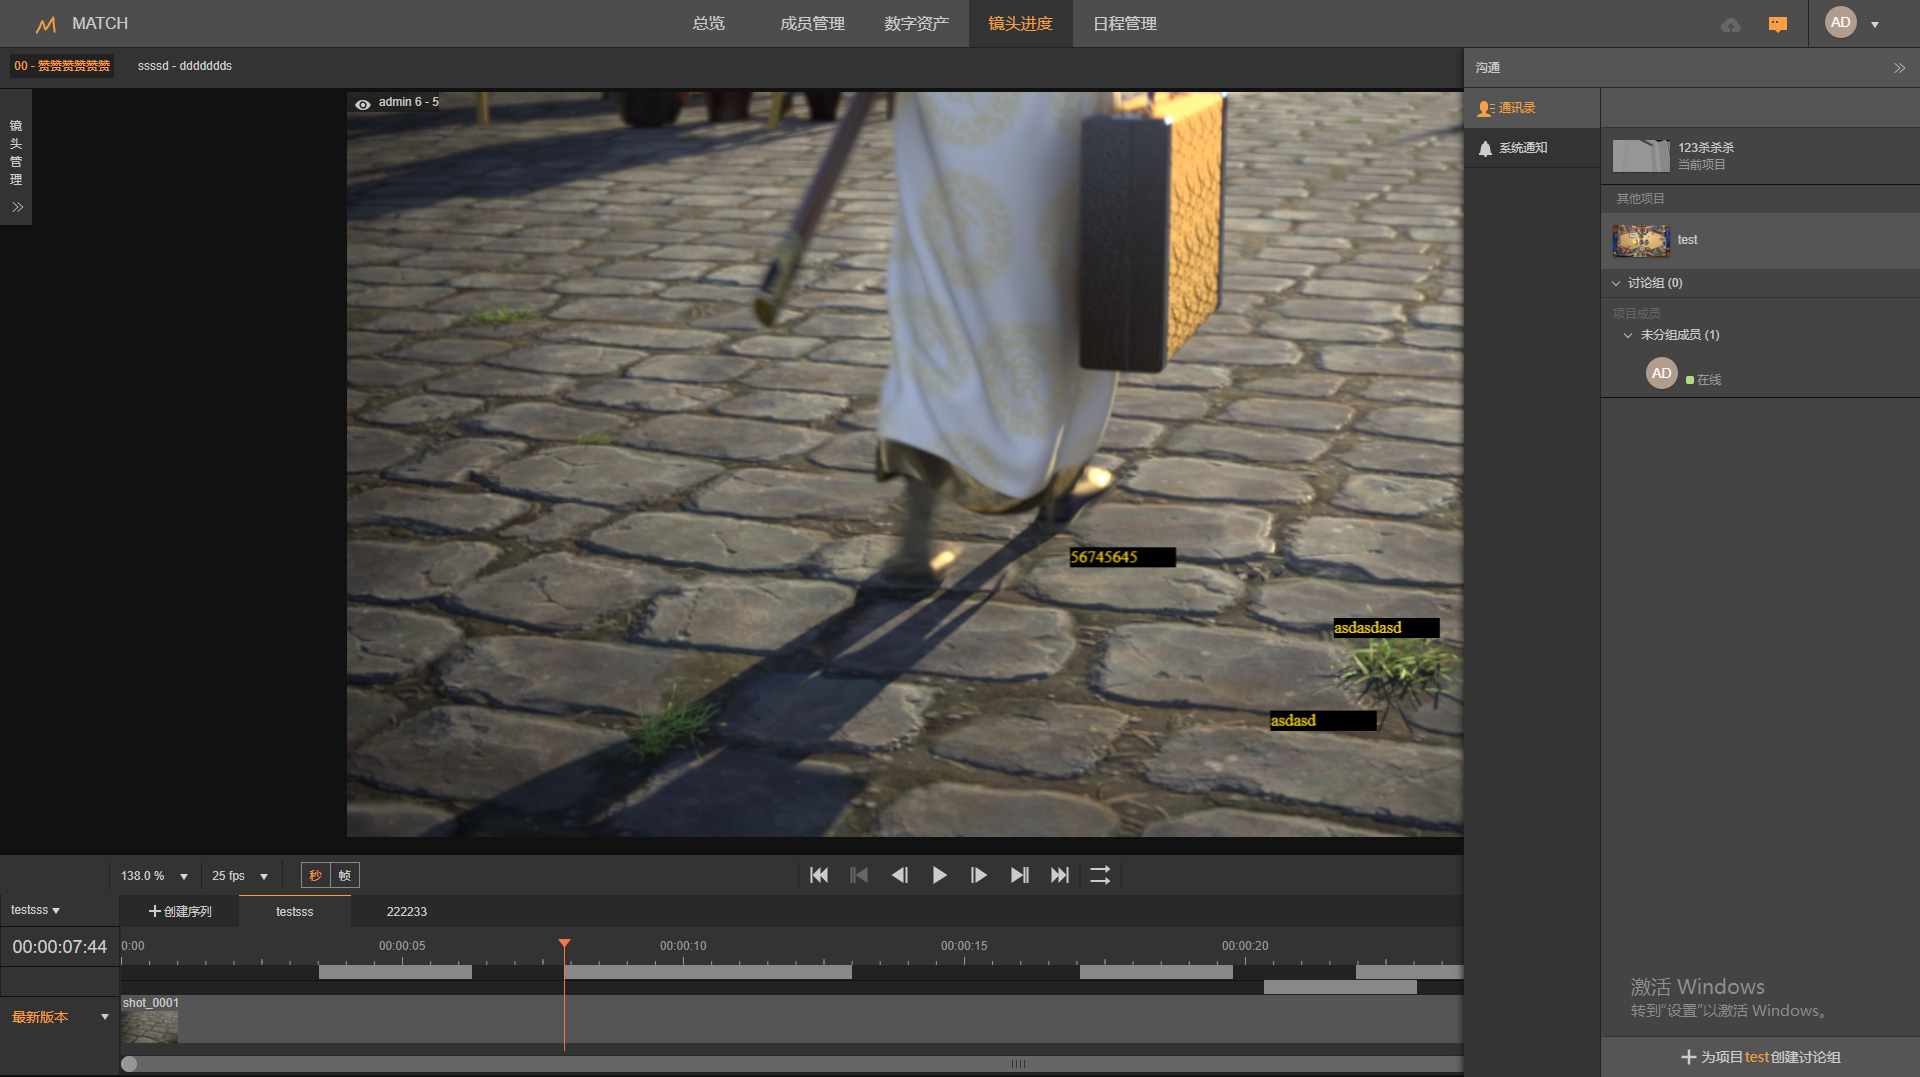The height and width of the screenshot is (1077, 1920).
Task: Toggle the eye icon beside admin 6 - 5
Action: (363, 103)
